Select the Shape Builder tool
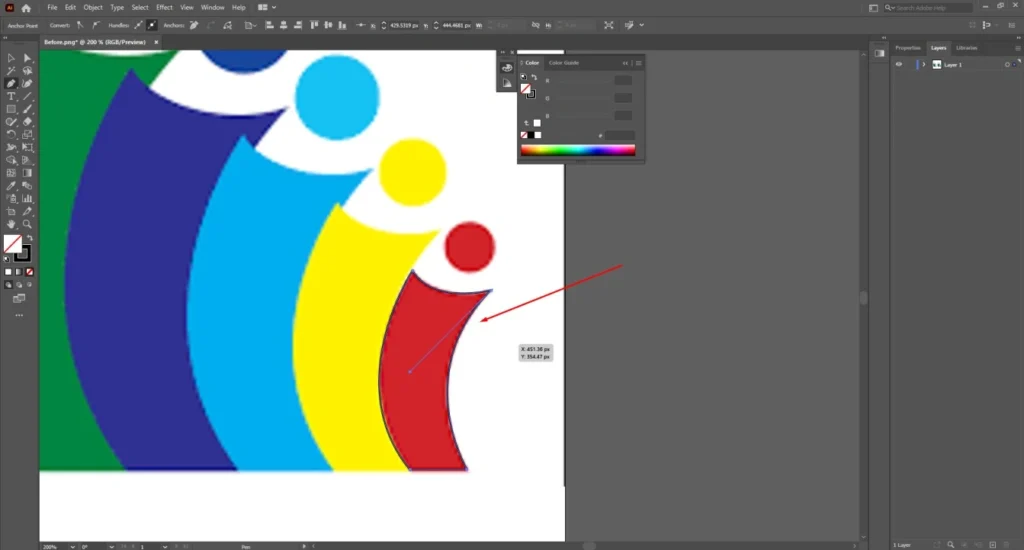Image resolution: width=1024 pixels, height=550 pixels. [11, 160]
